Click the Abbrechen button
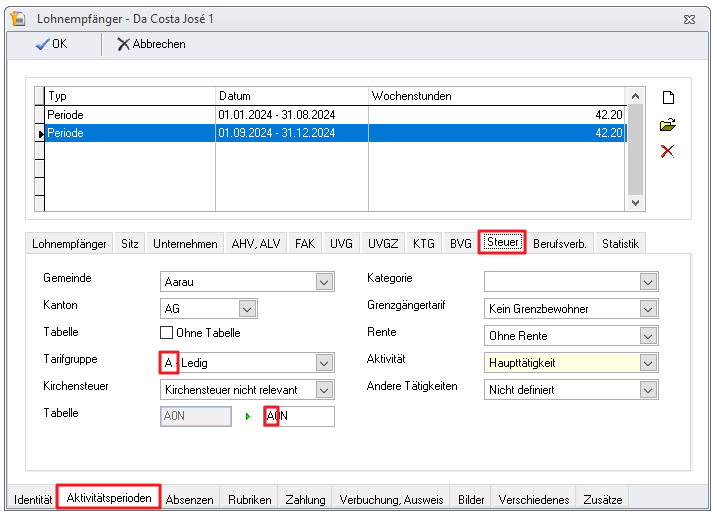 click(152, 44)
